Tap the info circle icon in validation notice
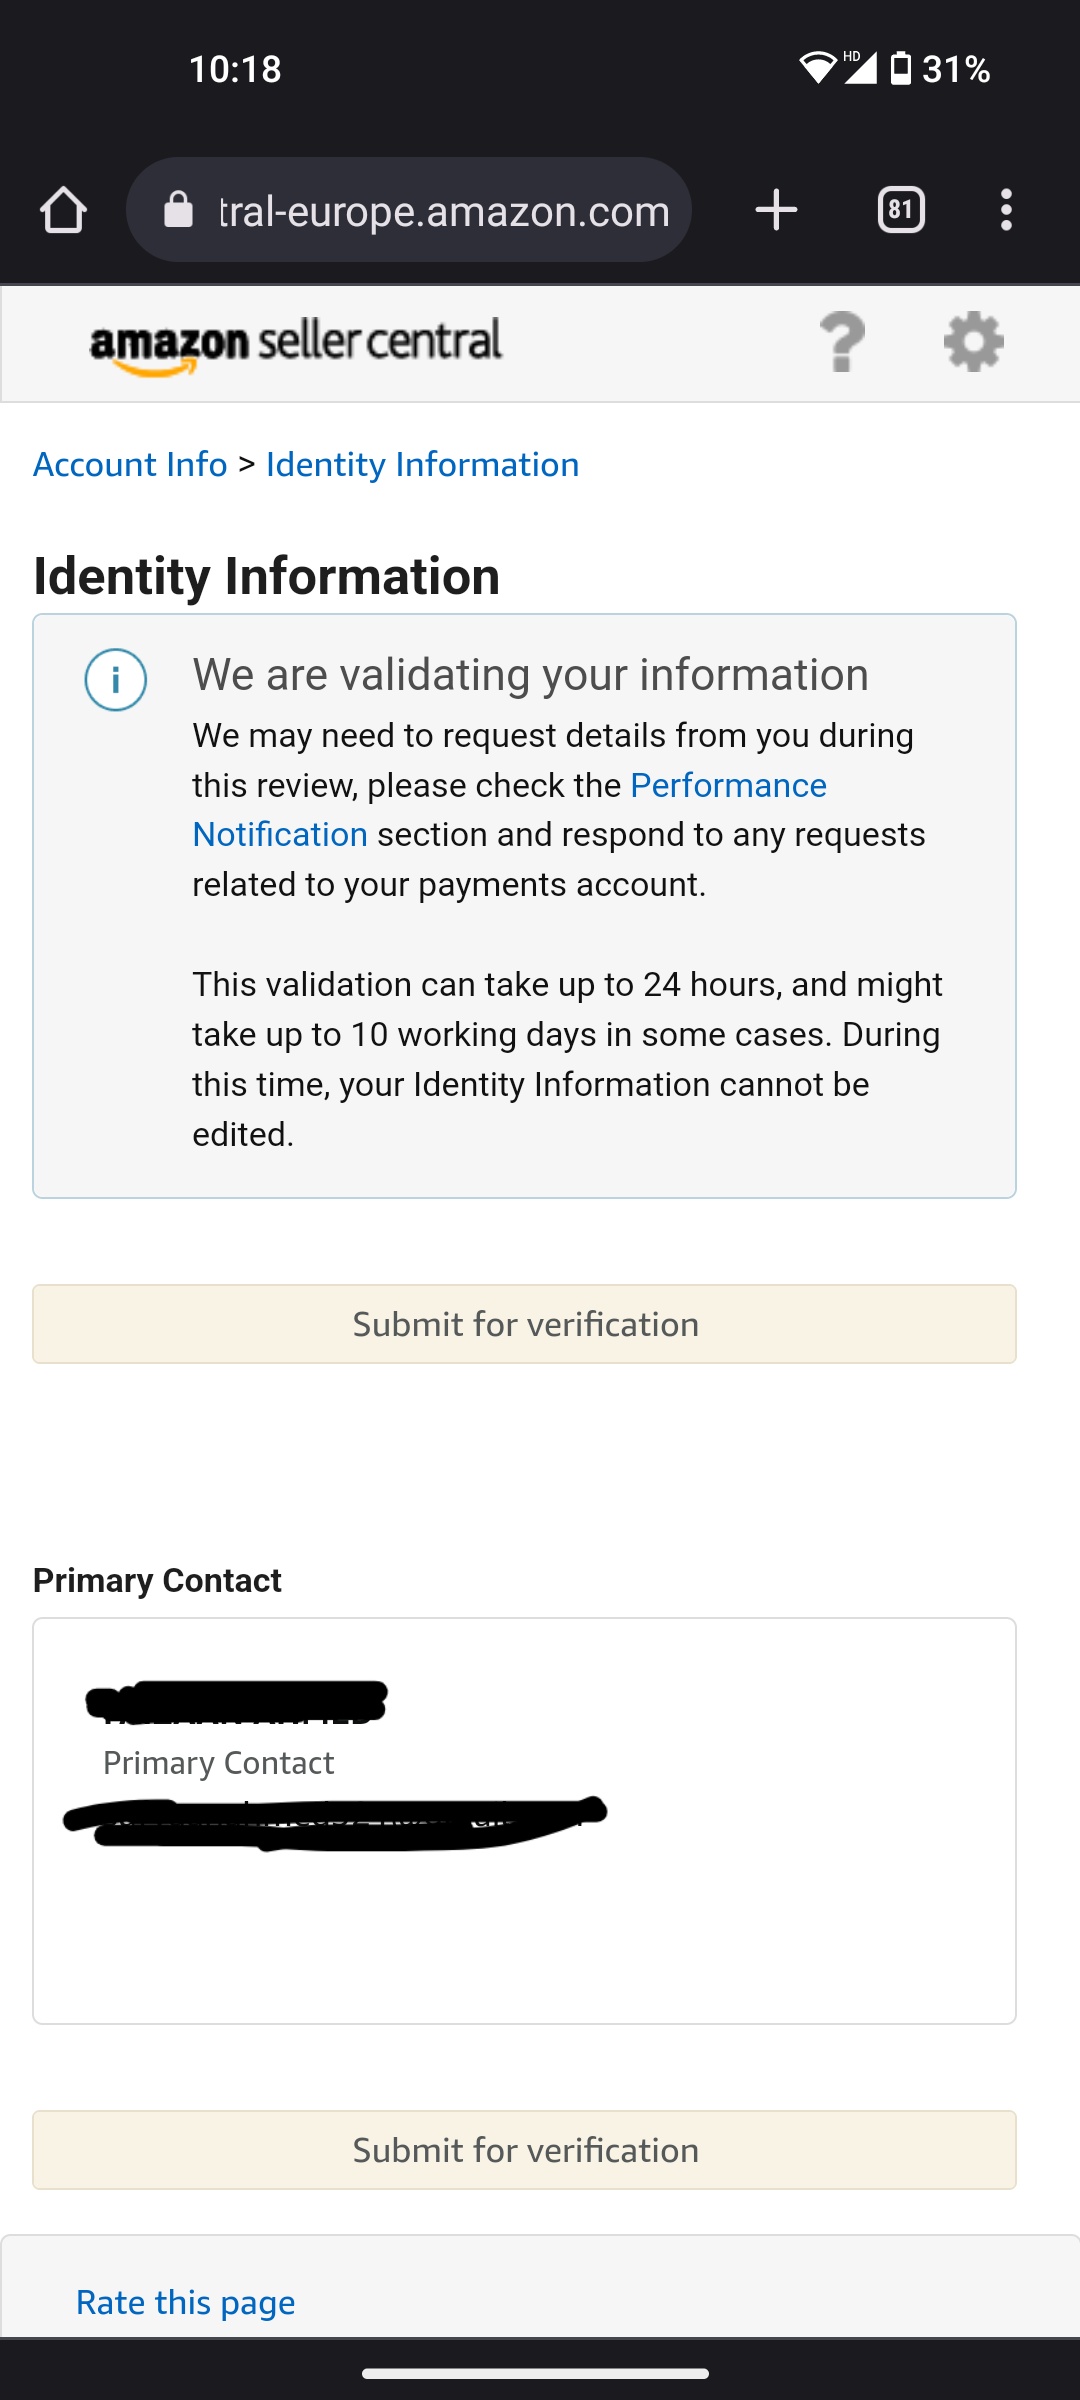The height and width of the screenshot is (2400, 1080). pos(116,680)
